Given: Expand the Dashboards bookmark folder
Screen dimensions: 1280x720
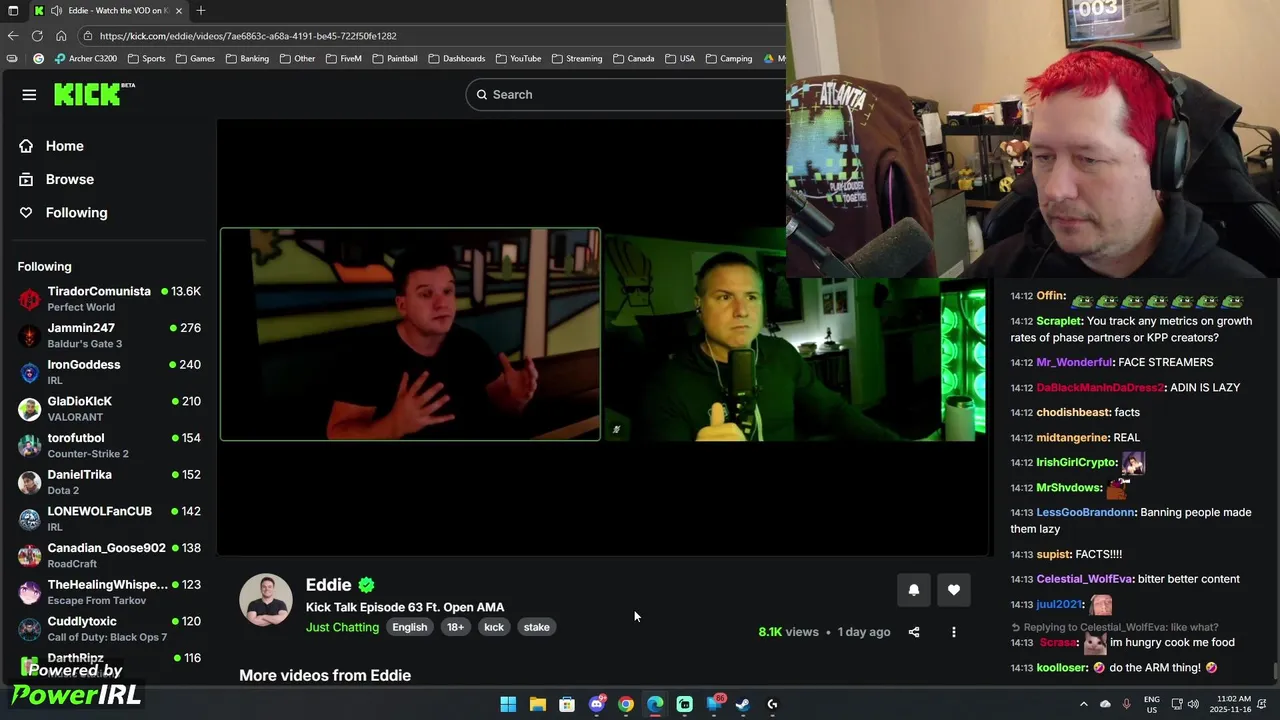Looking at the screenshot, I should pyautogui.click(x=456, y=58).
